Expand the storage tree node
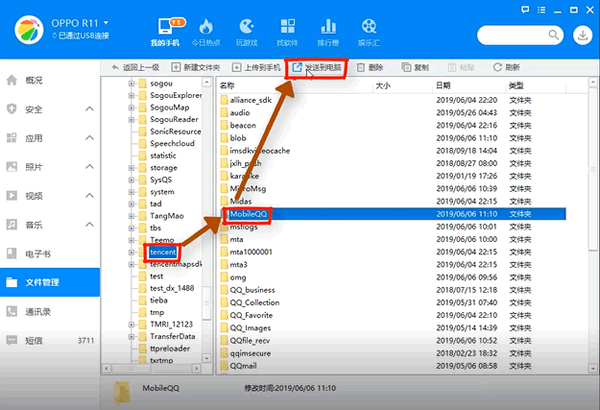600x410 pixels. pos(131,168)
